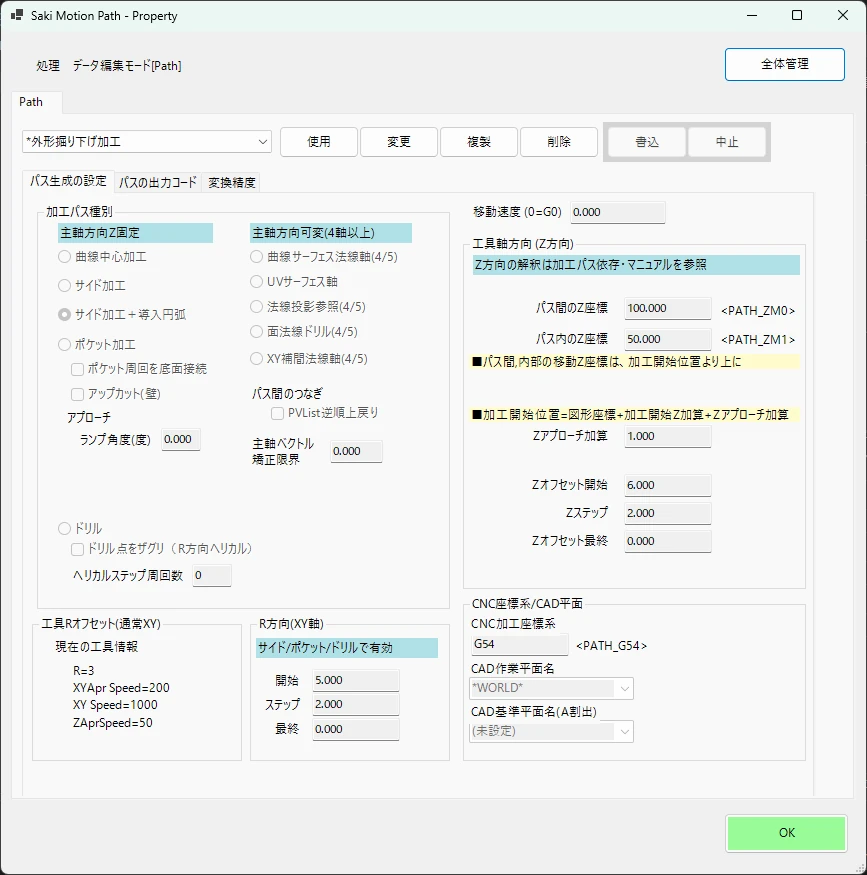Confirm with the green OK button
867x875 pixels.
point(786,833)
